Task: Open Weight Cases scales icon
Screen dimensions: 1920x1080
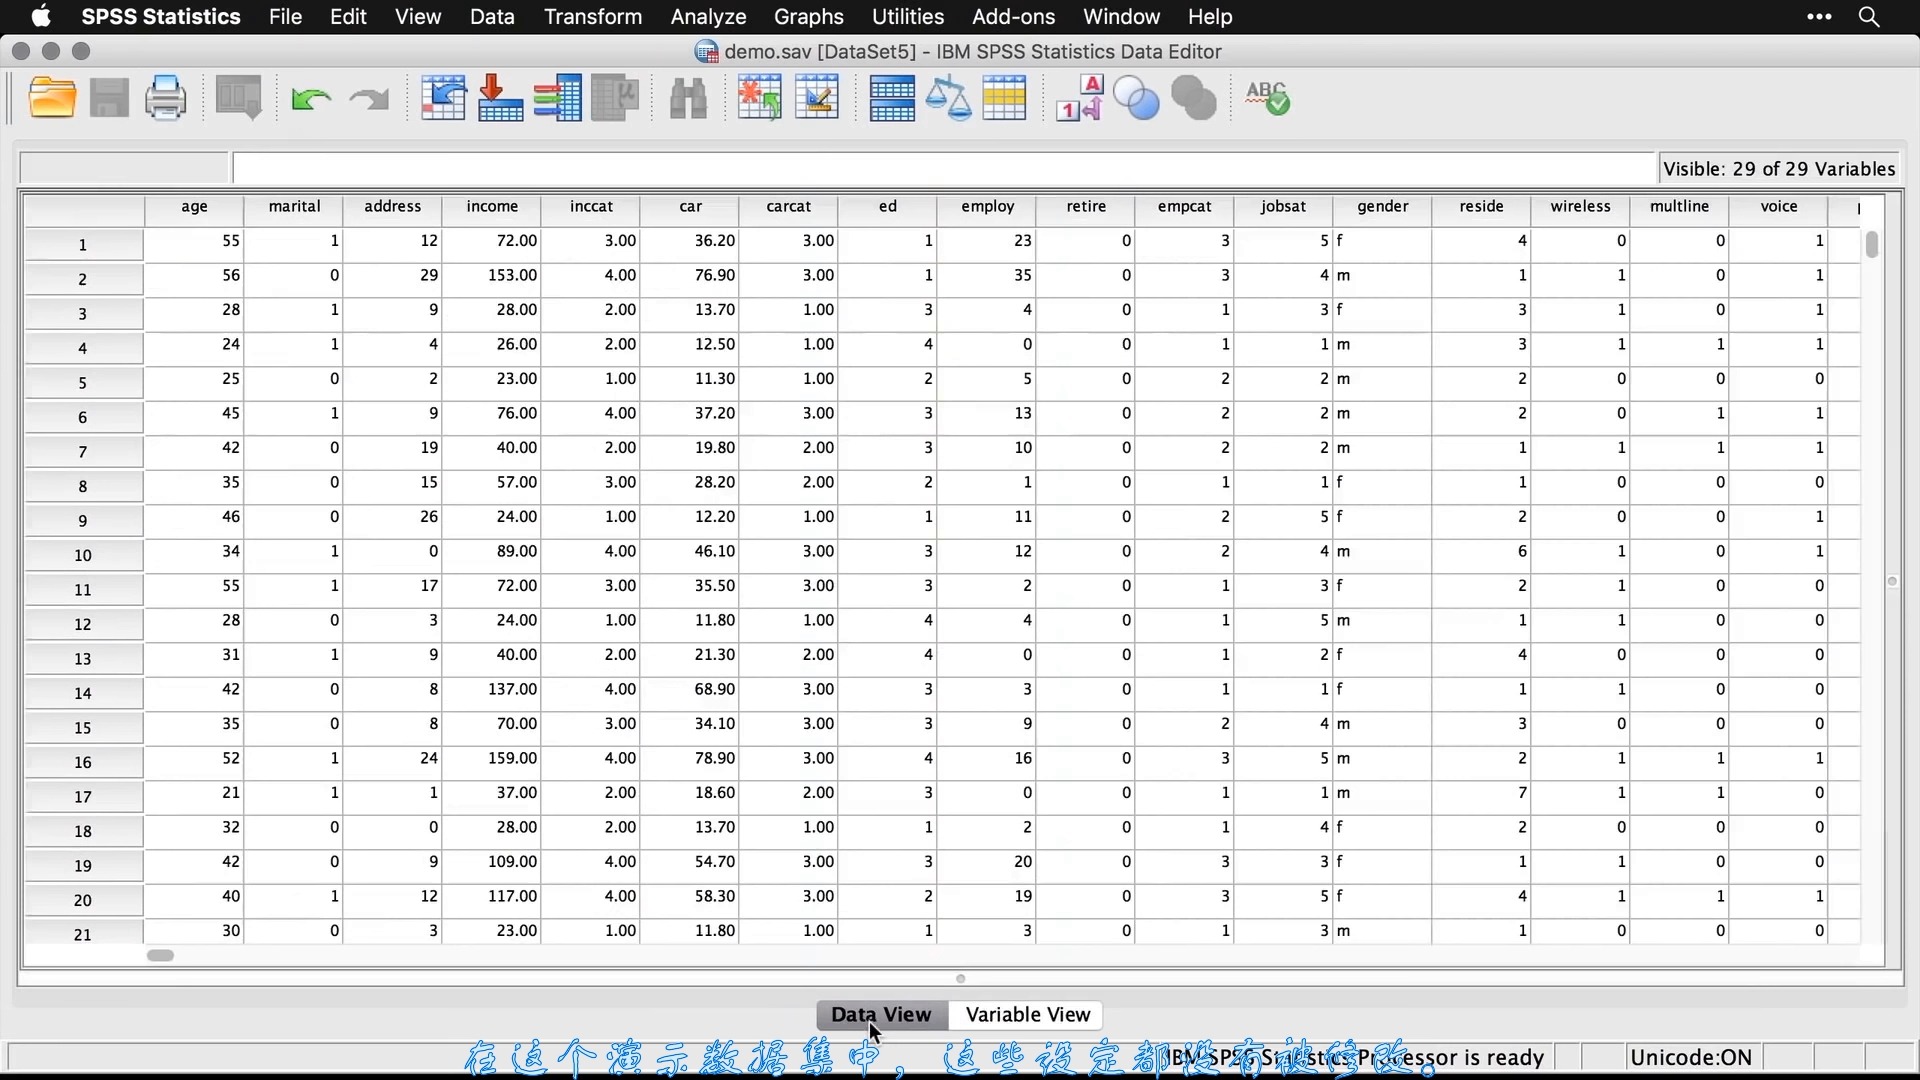Action: point(948,99)
